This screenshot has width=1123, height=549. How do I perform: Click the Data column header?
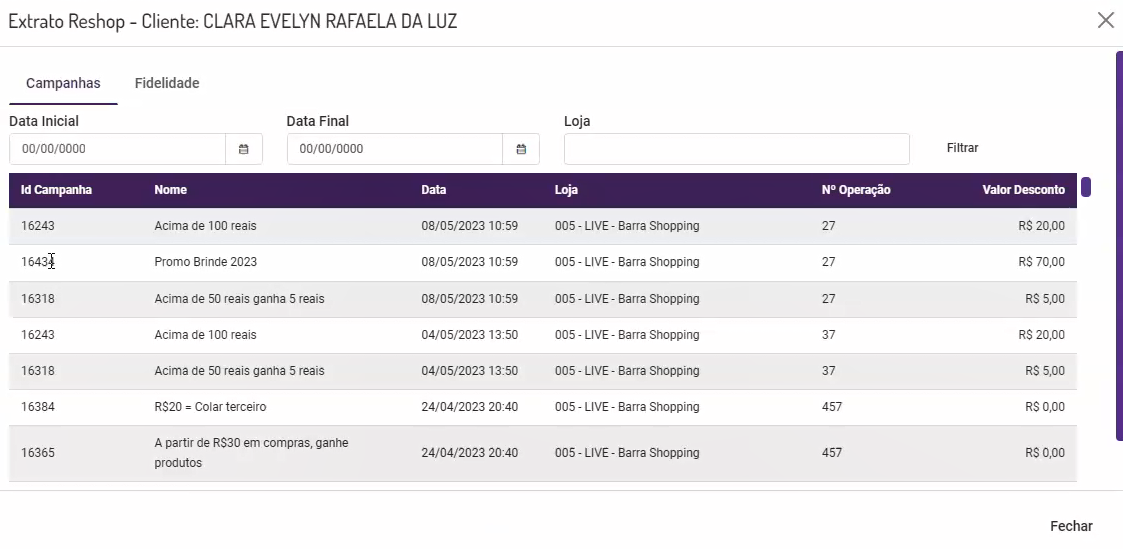434,190
